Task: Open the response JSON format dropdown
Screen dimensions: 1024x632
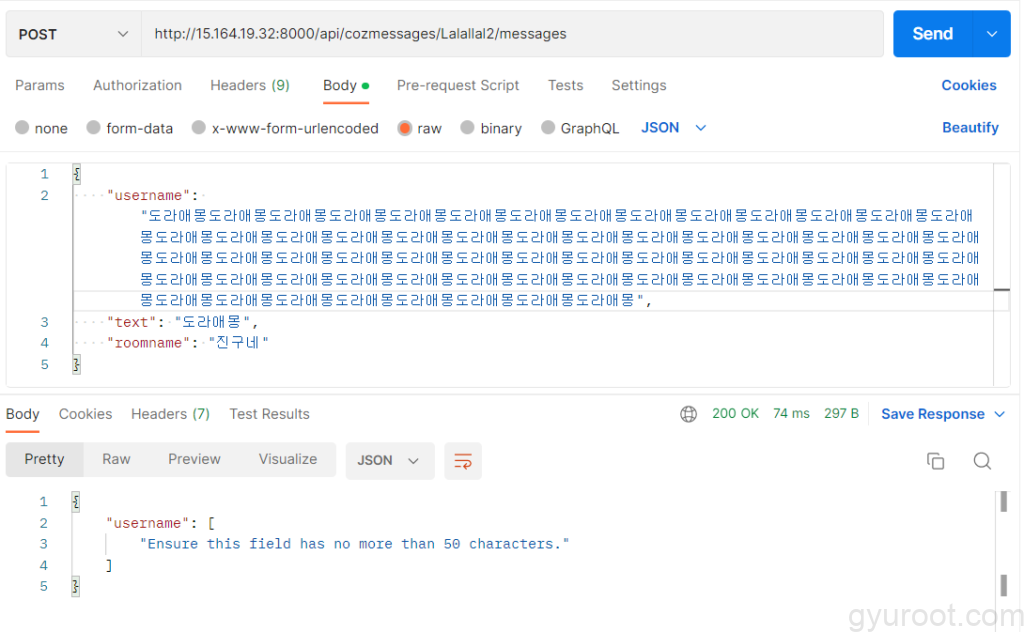Action: [x=390, y=461]
